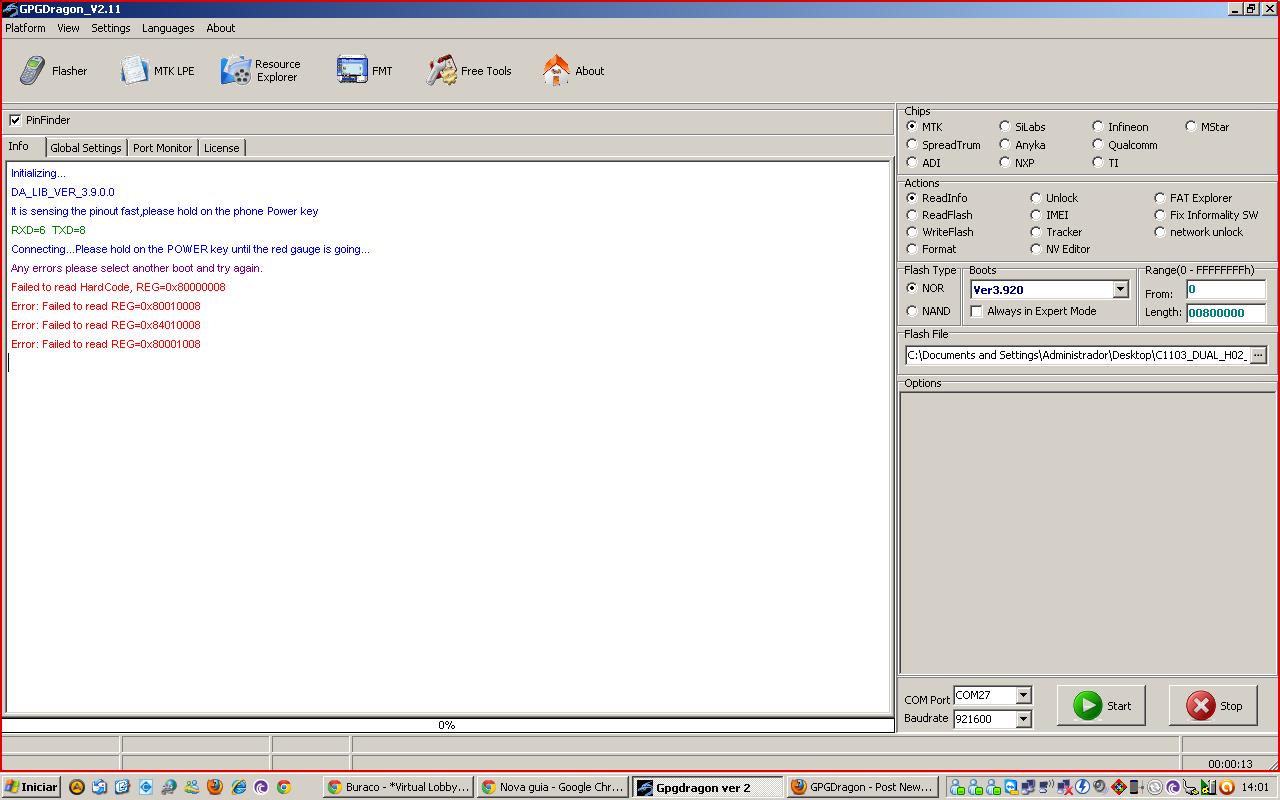Image resolution: width=1280 pixels, height=800 pixels.
Task: Open the About menu in menu bar
Action: point(221,28)
